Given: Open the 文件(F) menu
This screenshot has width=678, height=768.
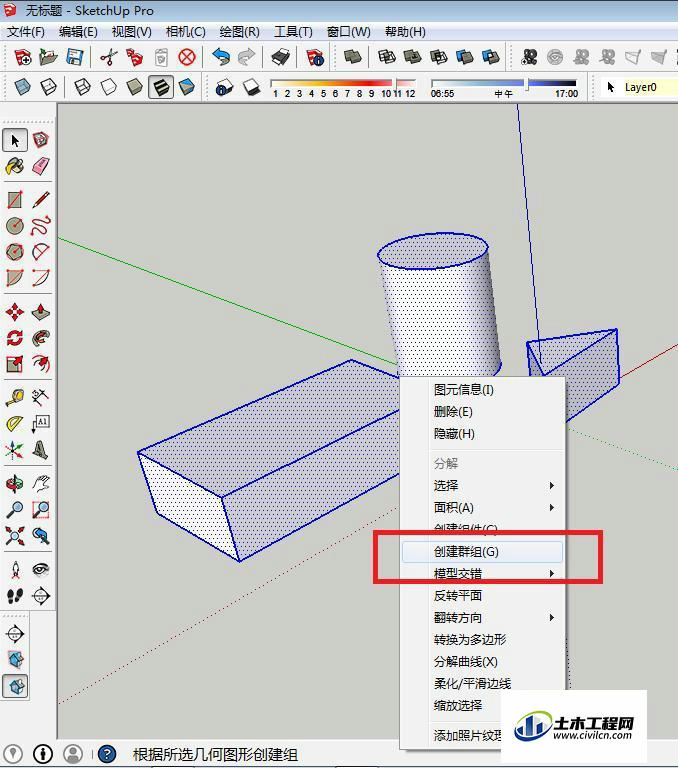Looking at the screenshot, I should click(x=25, y=32).
